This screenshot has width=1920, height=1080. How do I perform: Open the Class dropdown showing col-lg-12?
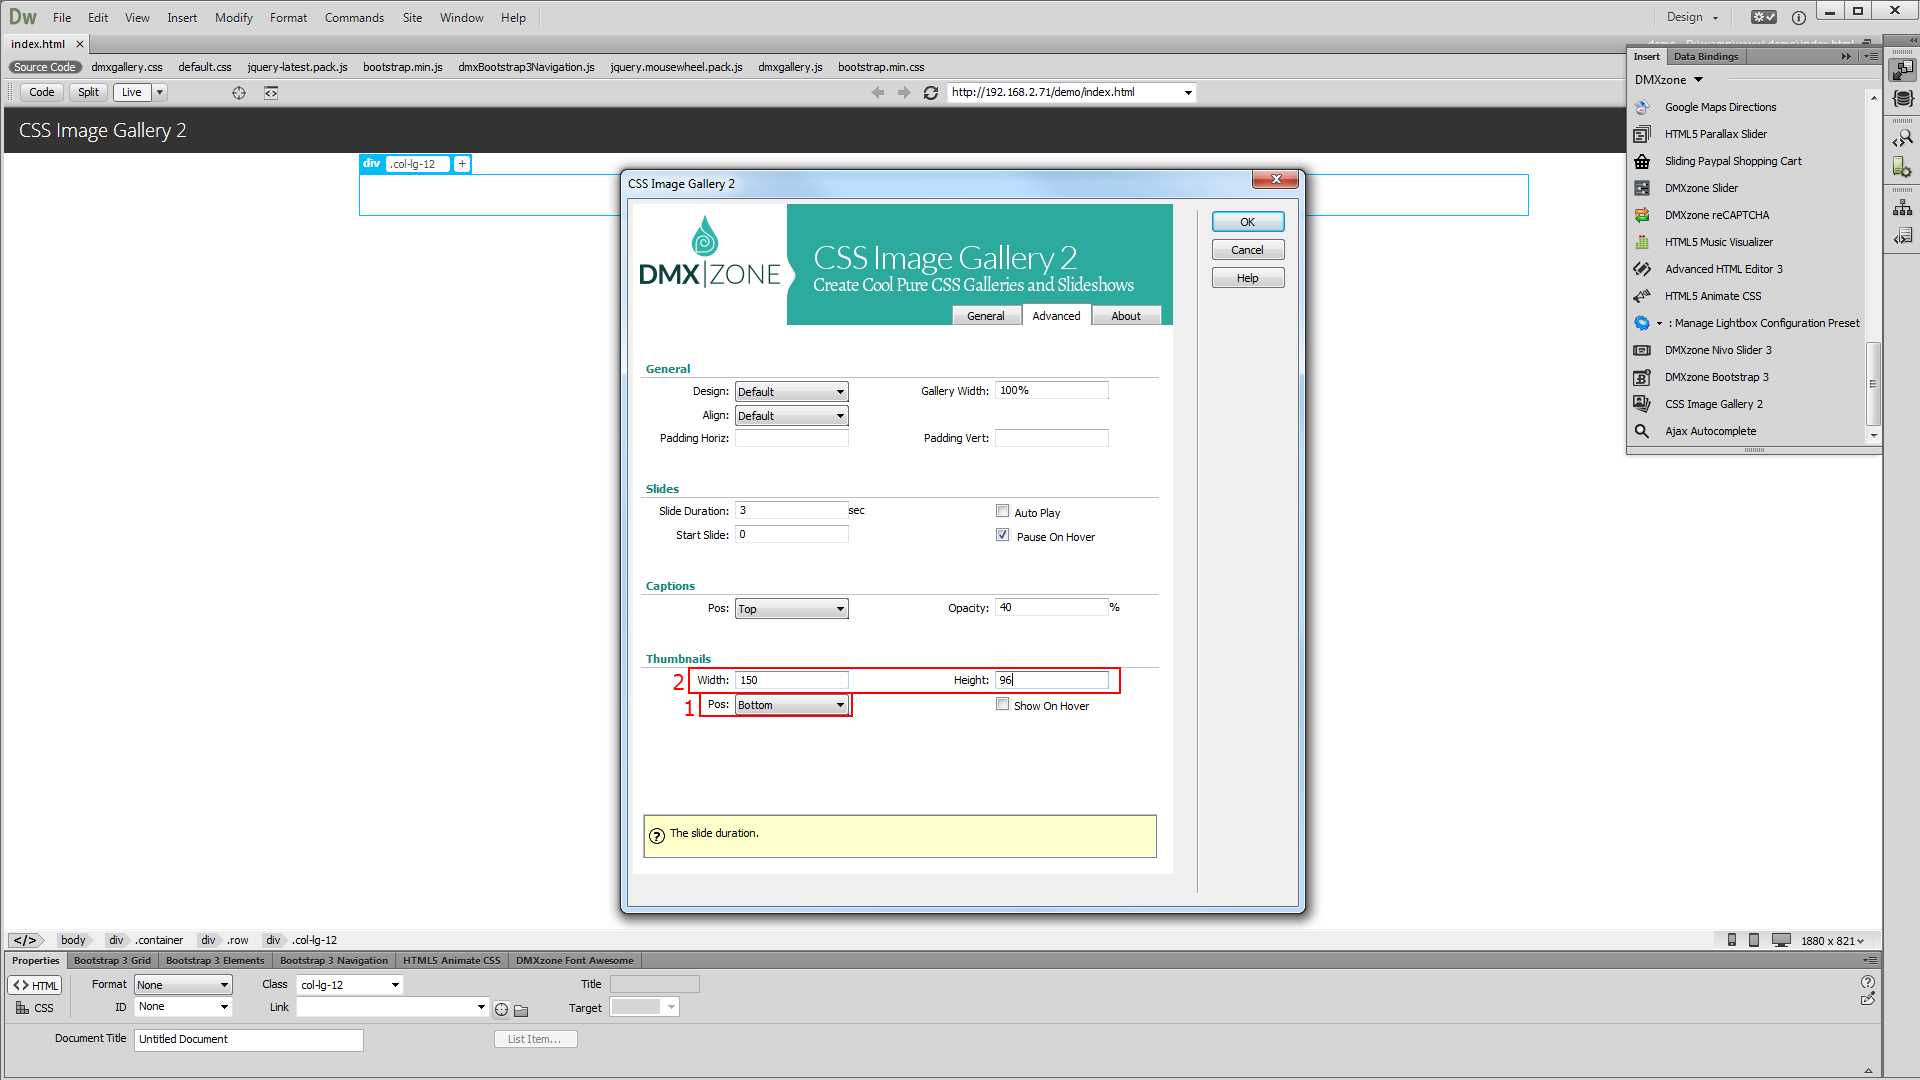click(x=350, y=985)
